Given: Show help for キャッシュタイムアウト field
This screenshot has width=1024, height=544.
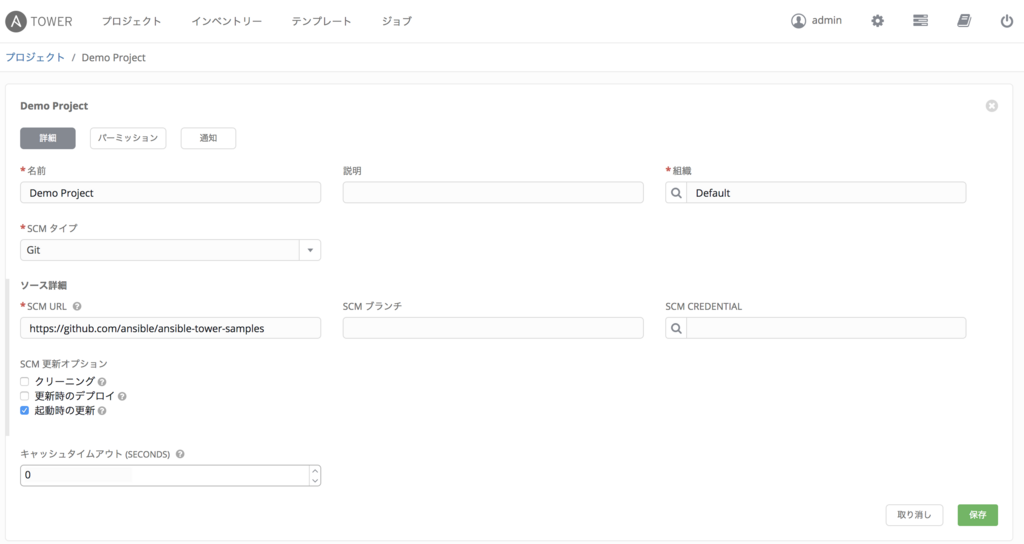Looking at the screenshot, I should tap(180, 454).
